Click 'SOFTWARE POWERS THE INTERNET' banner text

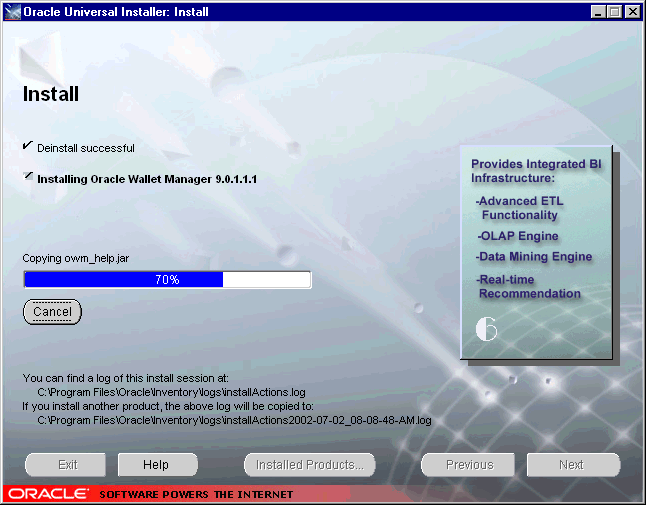click(196, 494)
